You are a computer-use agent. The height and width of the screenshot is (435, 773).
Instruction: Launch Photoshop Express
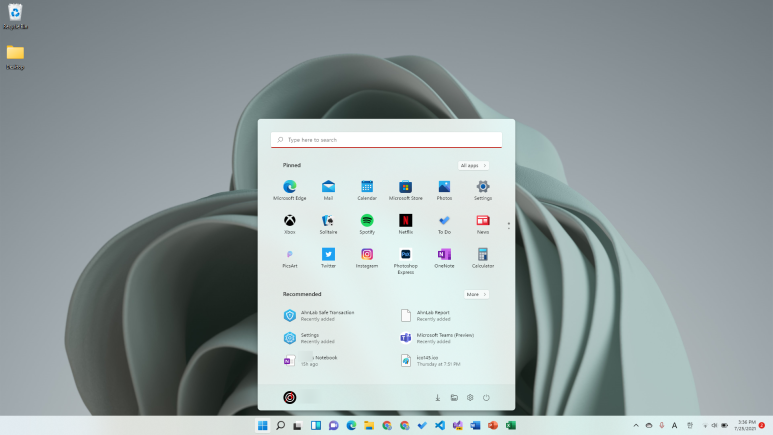tap(406, 261)
